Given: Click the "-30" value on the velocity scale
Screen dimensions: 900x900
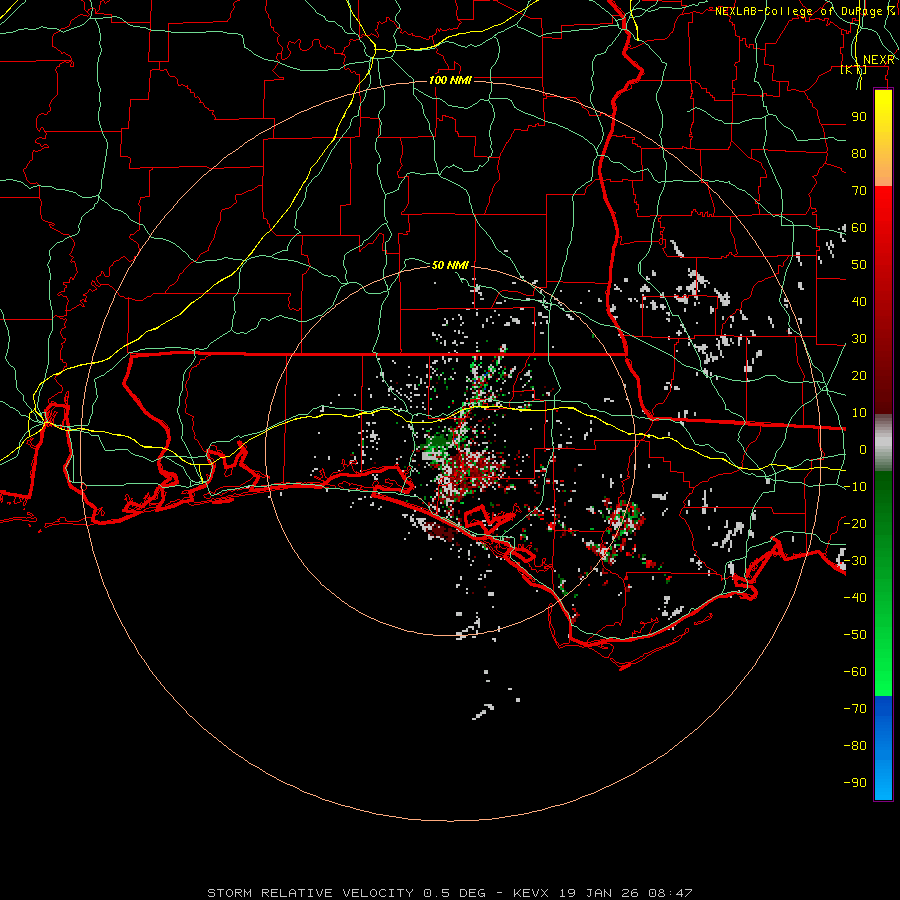Looking at the screenshot, I should pyautogui.click(x=855, y=561).
